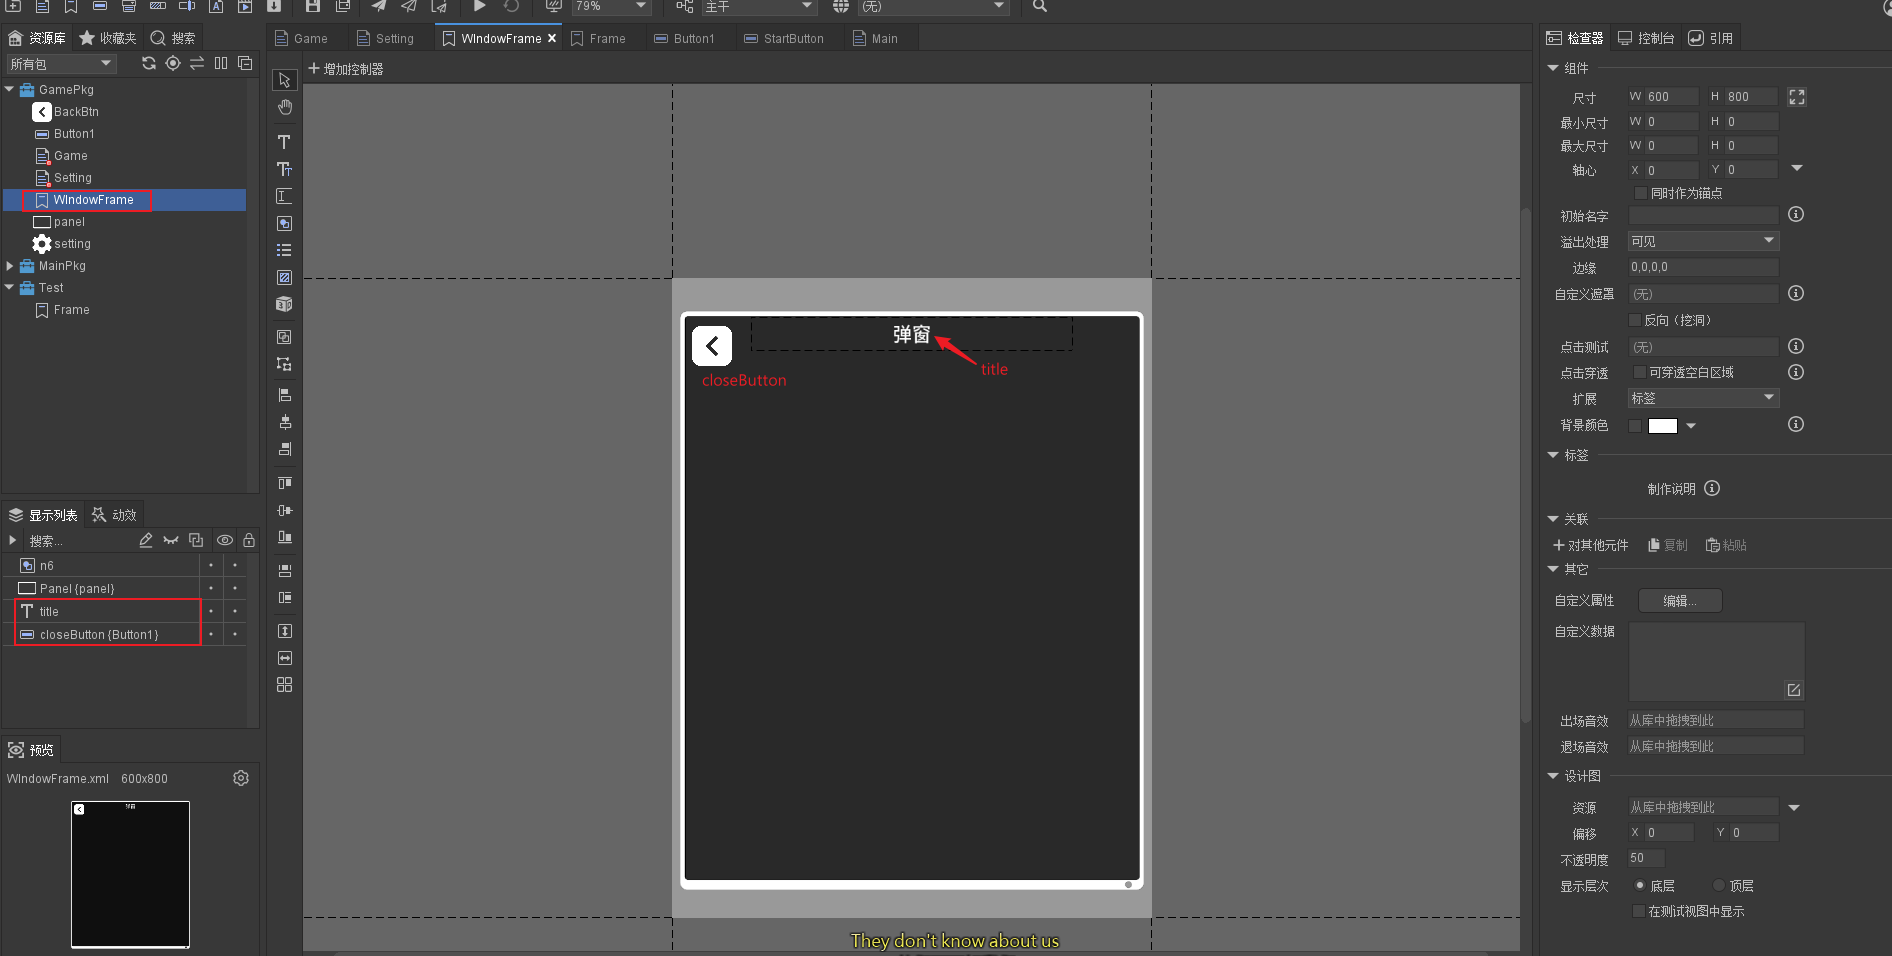Select the Loader tool
This screenshot has width=1892, height=956.
coord(284,277)
